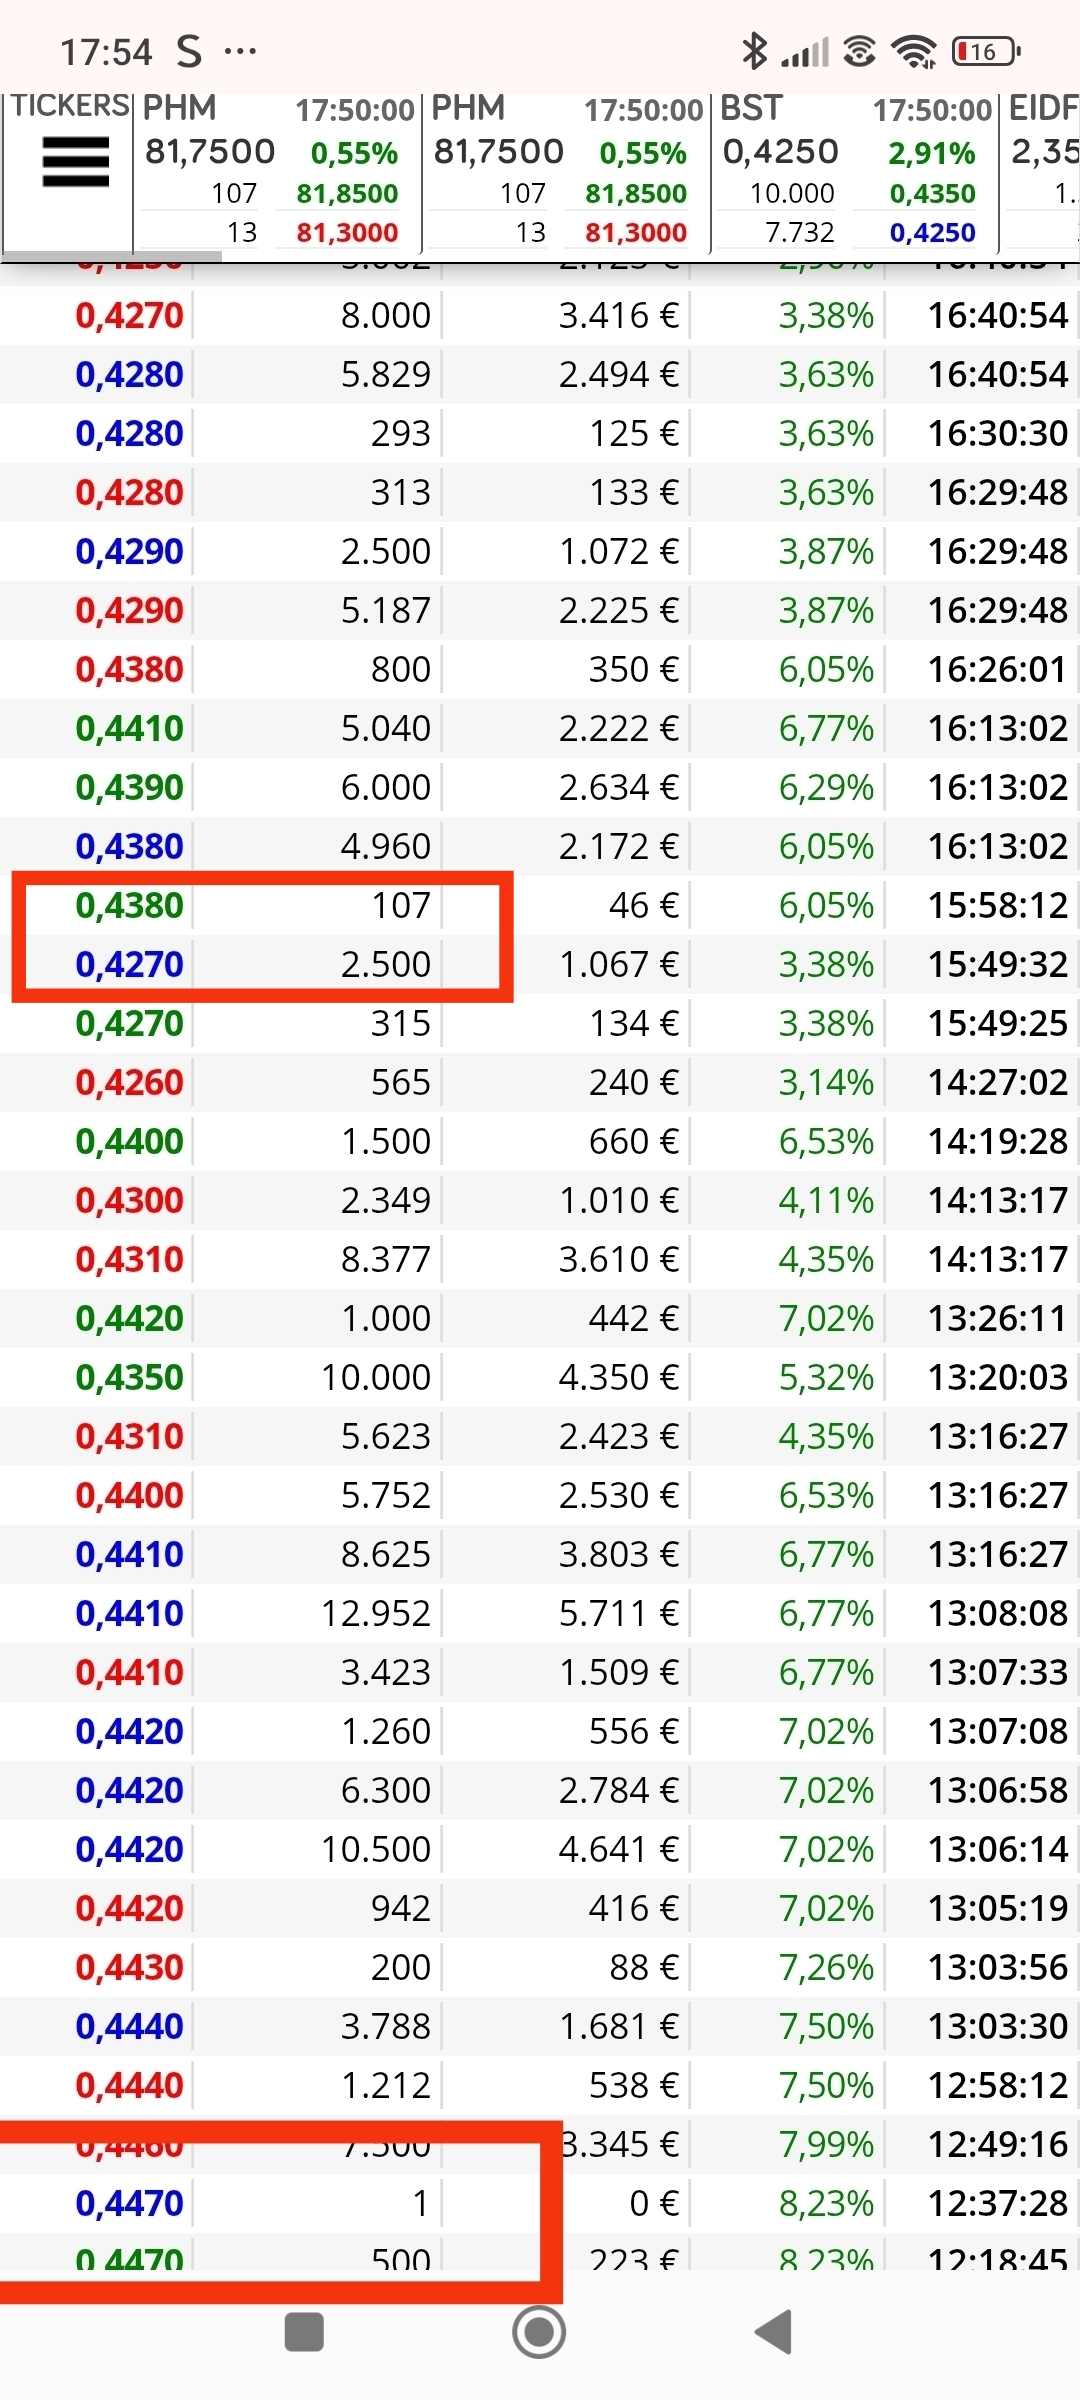Viewport: 1080px width, 2400px height.
Task: Tap the battery indicator showing 16
Action: [985, 51]
